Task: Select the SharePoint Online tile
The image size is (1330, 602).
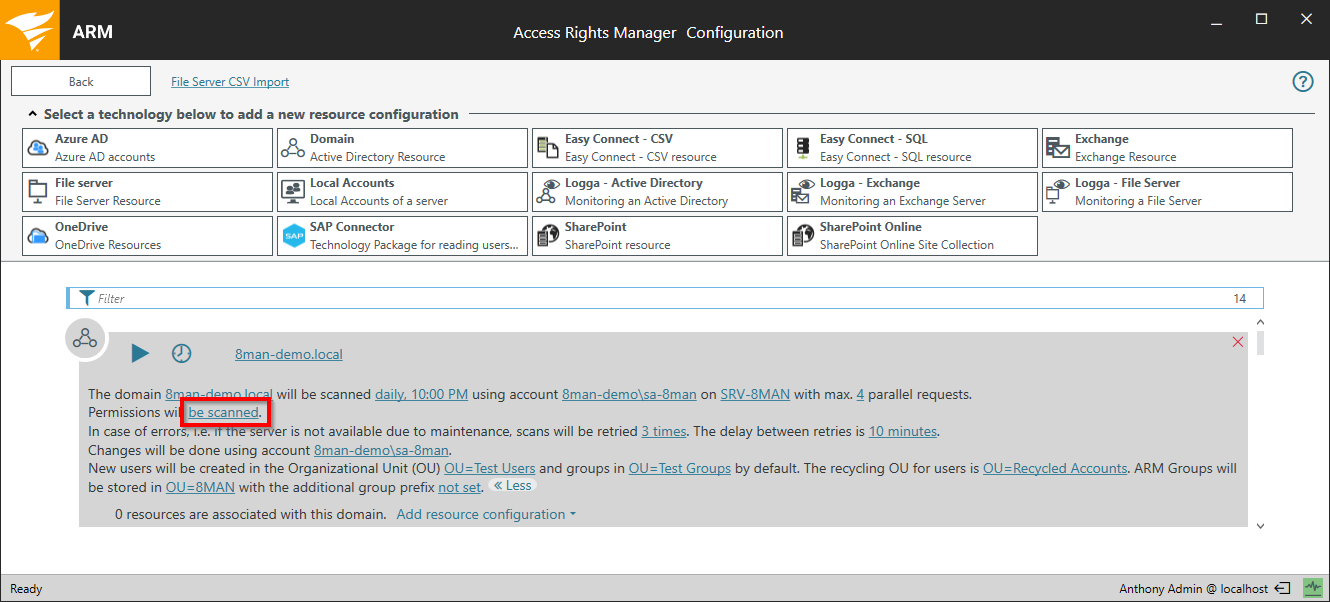Action: [x=912, y=236]
